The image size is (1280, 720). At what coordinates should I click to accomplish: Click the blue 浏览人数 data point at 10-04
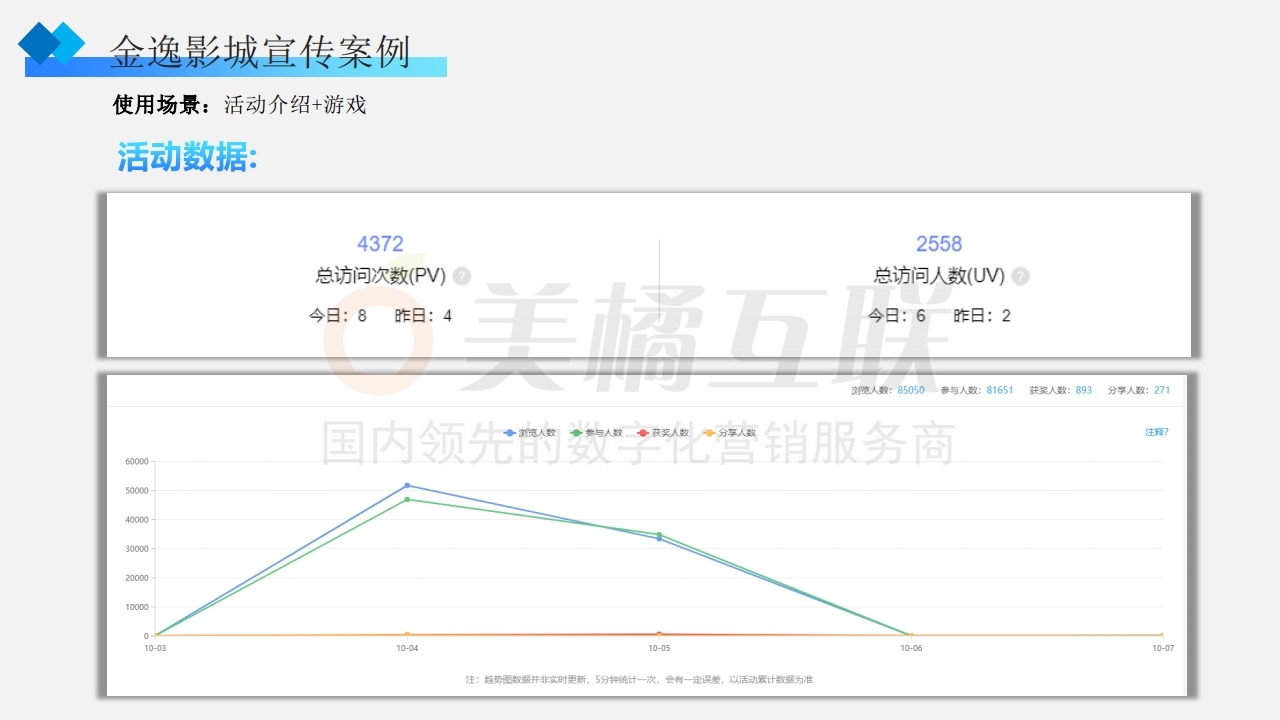[x=407, y=486]
